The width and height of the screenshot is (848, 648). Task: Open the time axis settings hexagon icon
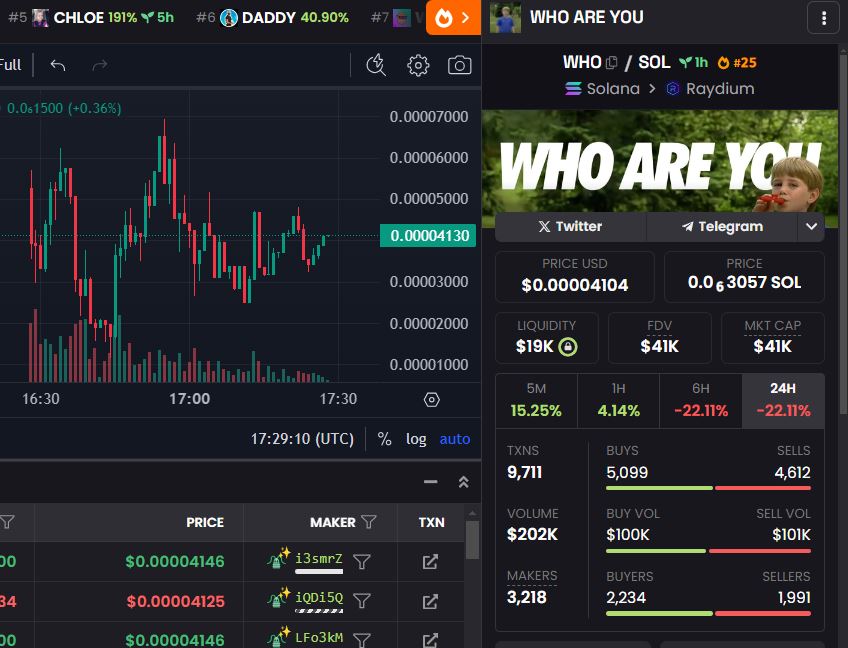pos(432,400)
